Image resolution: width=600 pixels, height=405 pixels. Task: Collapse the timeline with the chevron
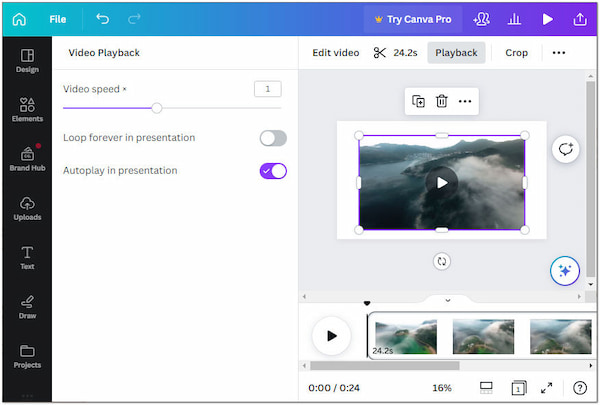[x=447, y=299]
